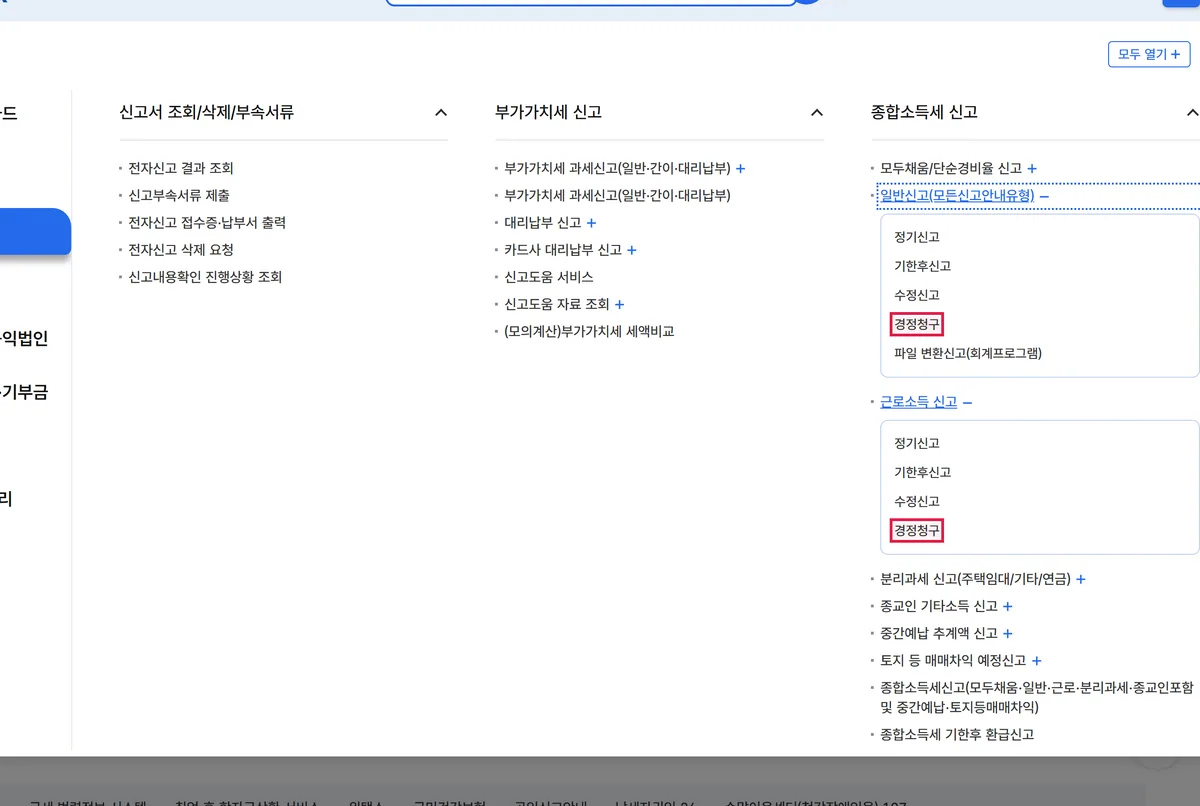
Task: Open 부가가치세 과세신고 link without plus icon
Action: tap(617, 195)
